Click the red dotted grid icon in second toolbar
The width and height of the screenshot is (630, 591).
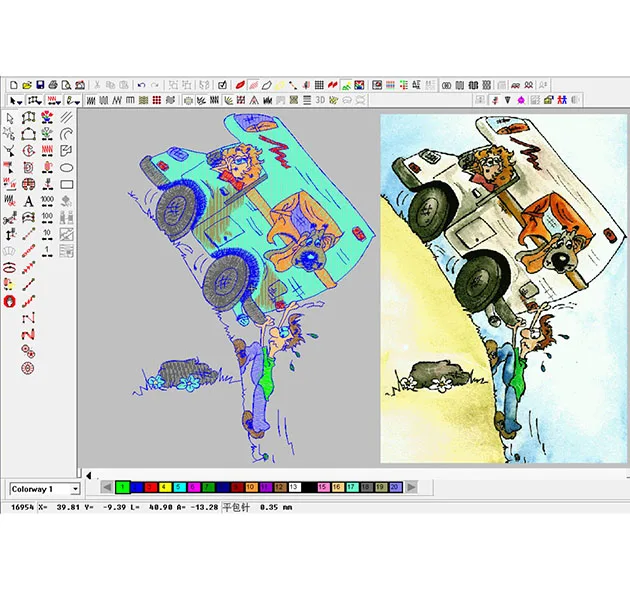(157, 100)
